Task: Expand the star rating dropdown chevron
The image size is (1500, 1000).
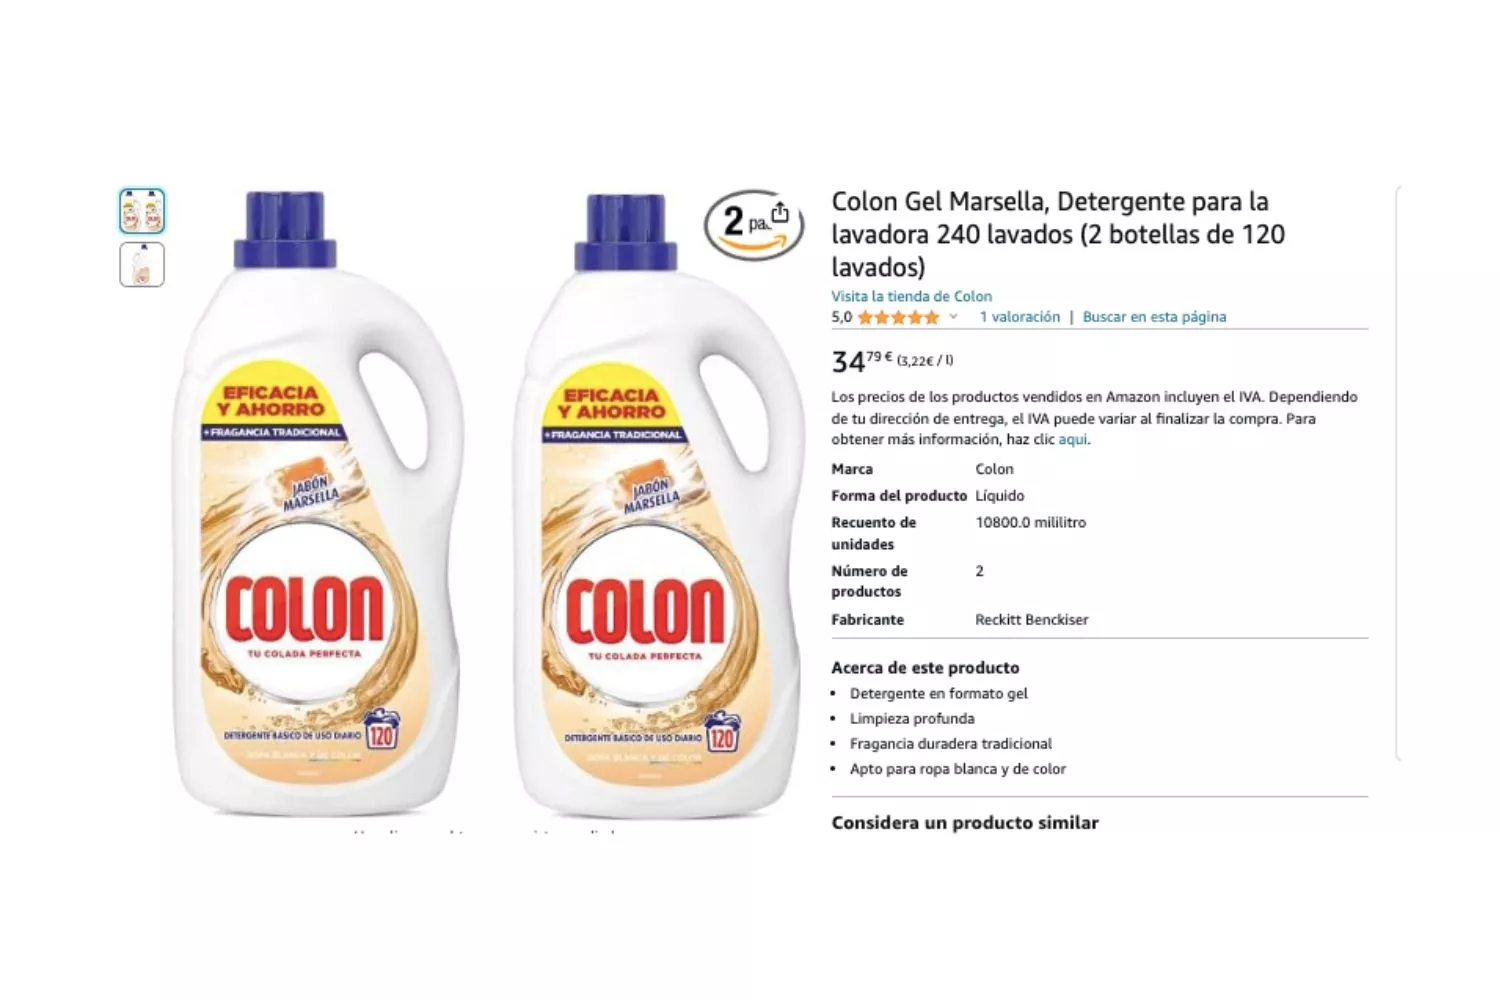Action: (x=953, y=317)
